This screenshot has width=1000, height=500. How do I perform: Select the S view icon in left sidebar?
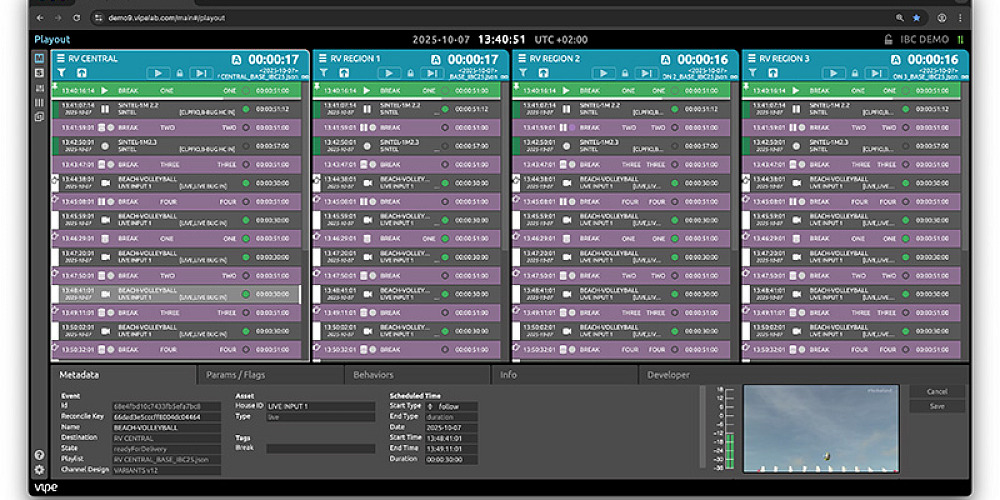(x=39, y=73)
